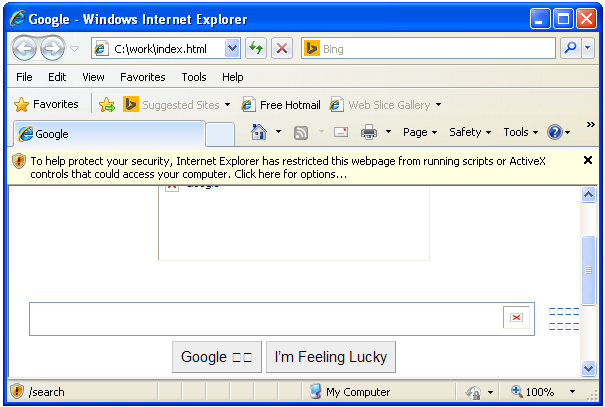The image size is (605, 407).
Task: Click the zoom level 100% button
Action: pos(532,392)
